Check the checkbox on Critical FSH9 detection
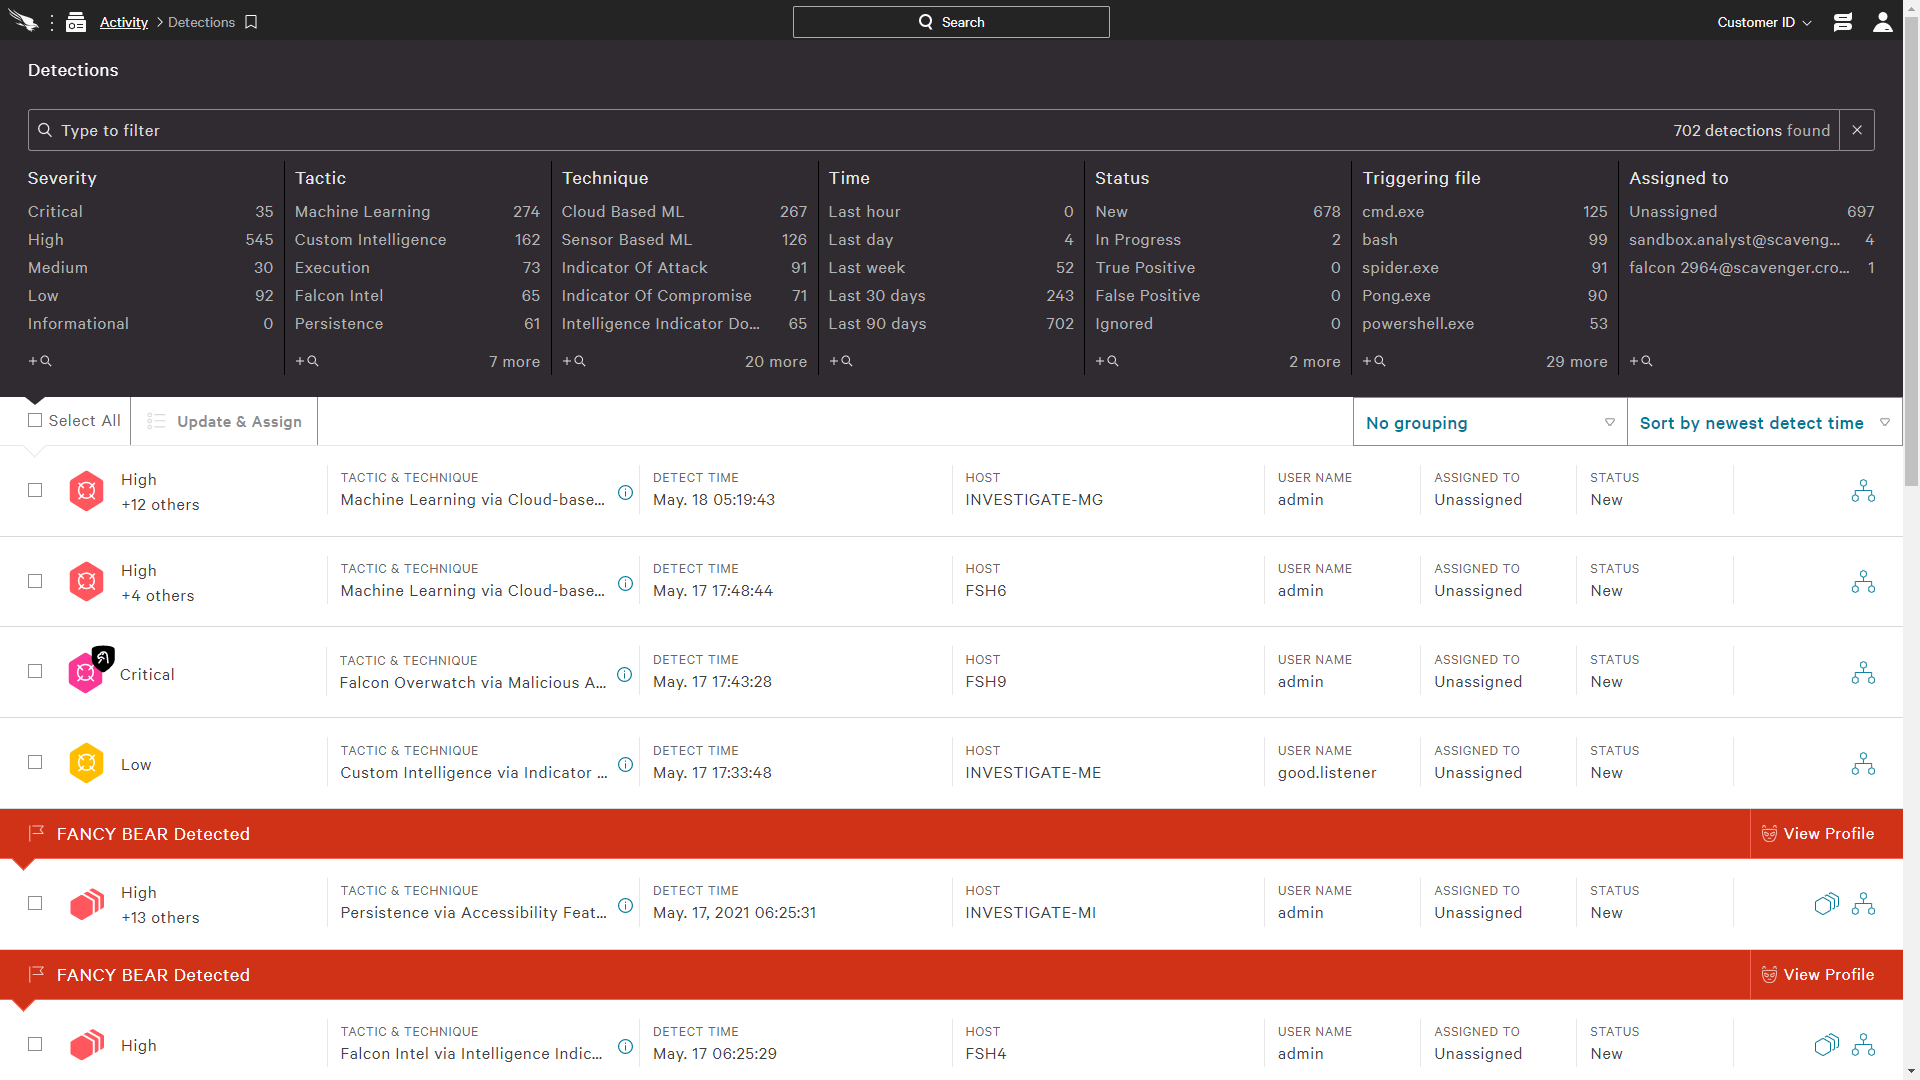Image resolution: width=1920 pixels, height=1080 pixels. [36, 673]
